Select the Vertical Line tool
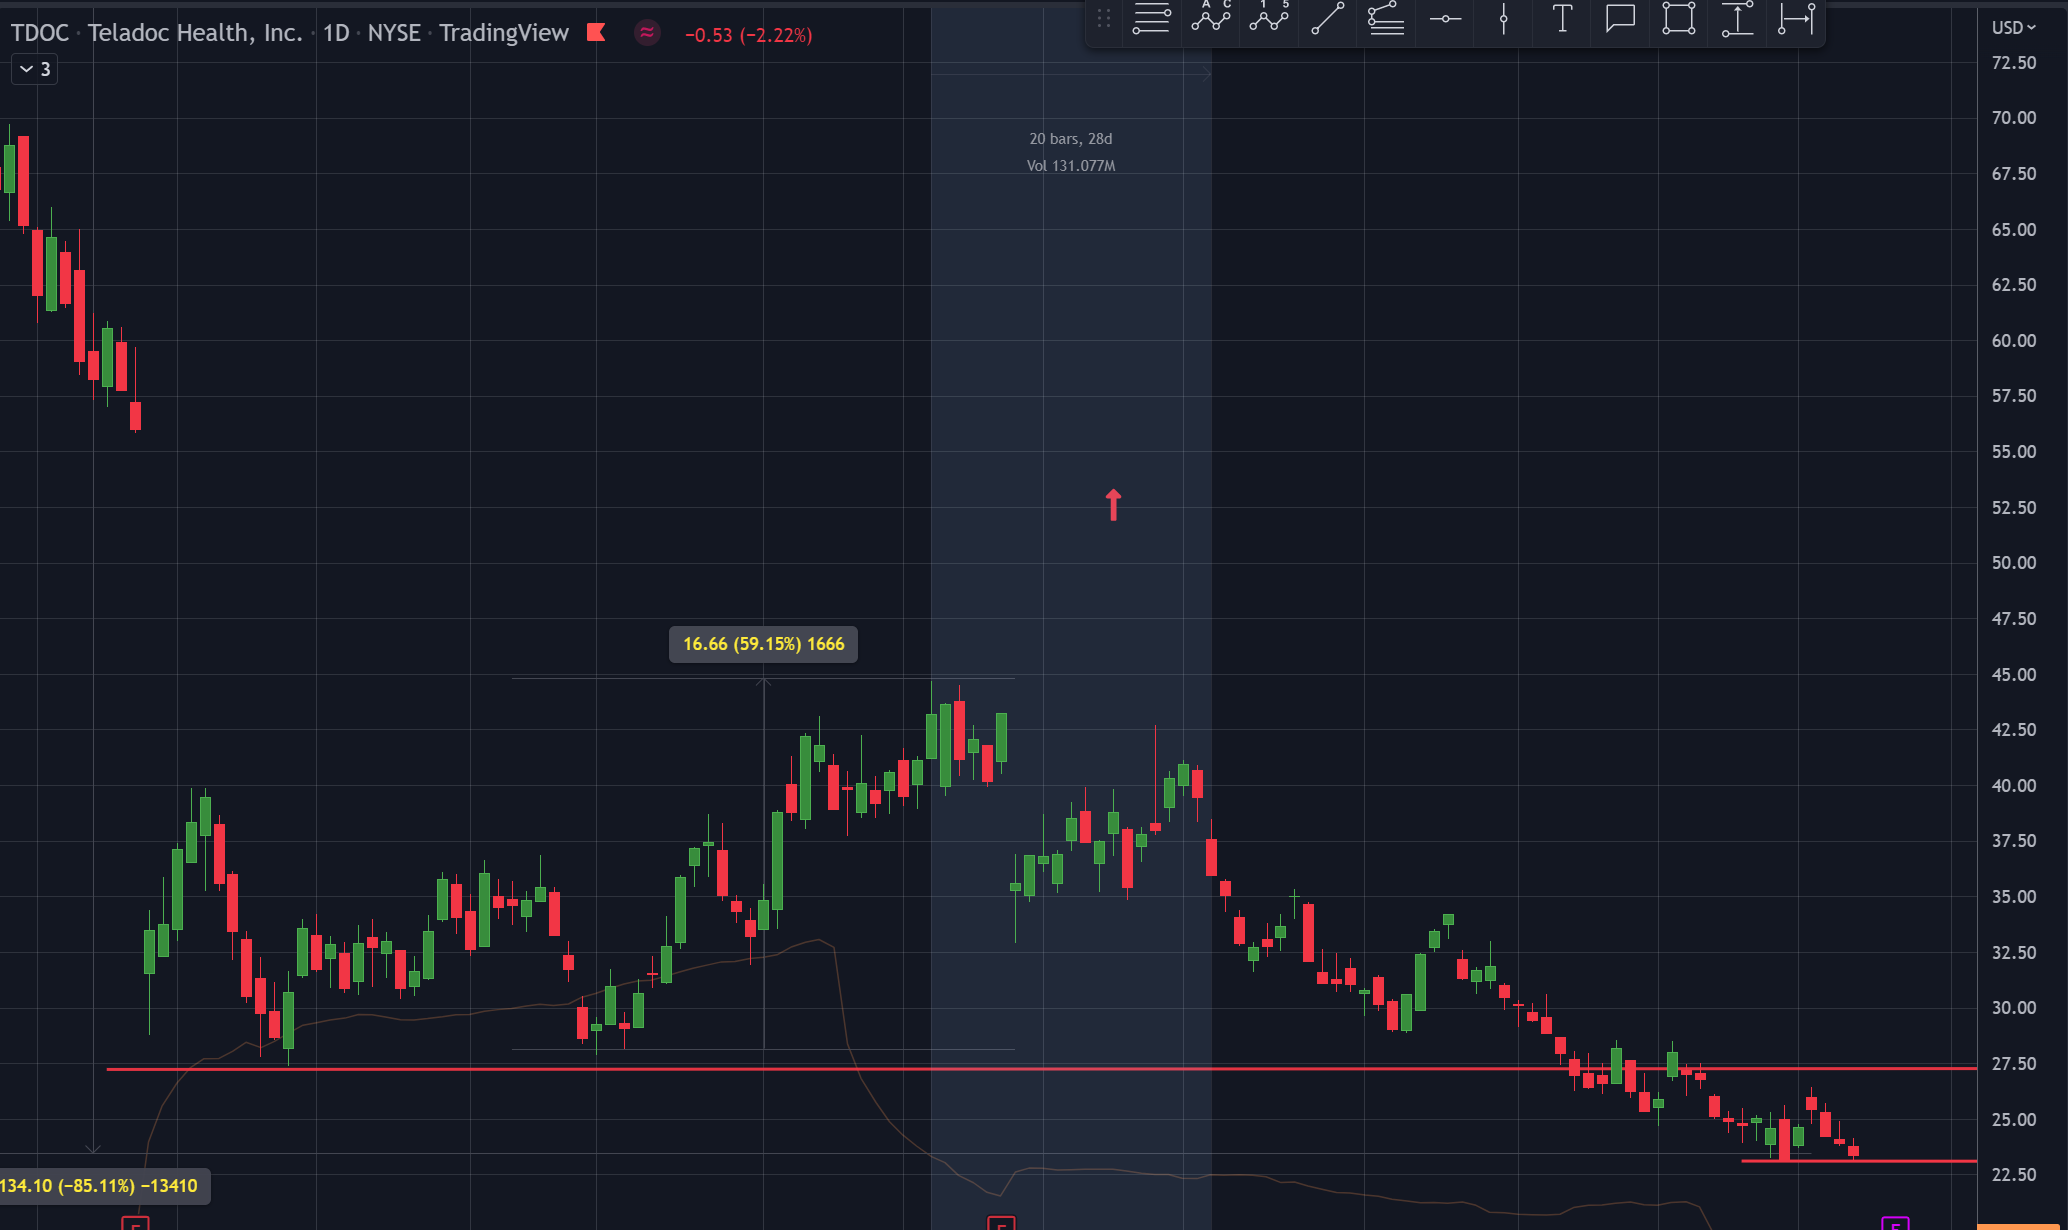This screenshot has width=2068, height=1230. (x=1503, y=18)
